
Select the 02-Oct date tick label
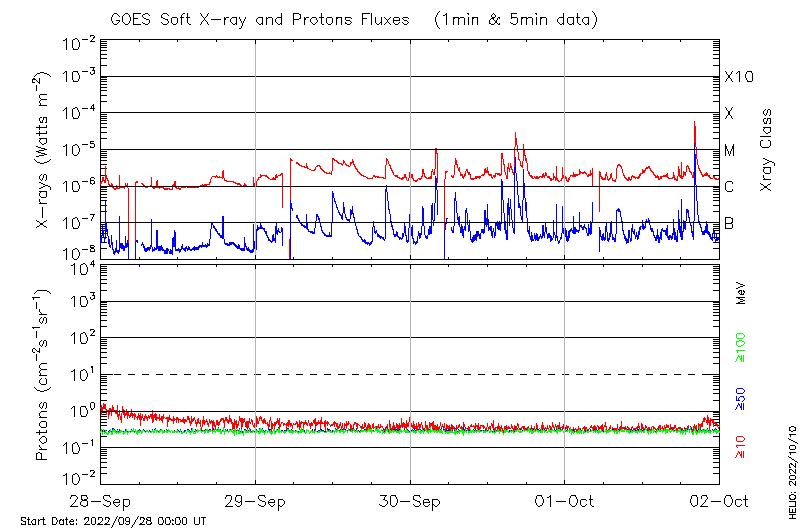point(719,500)
